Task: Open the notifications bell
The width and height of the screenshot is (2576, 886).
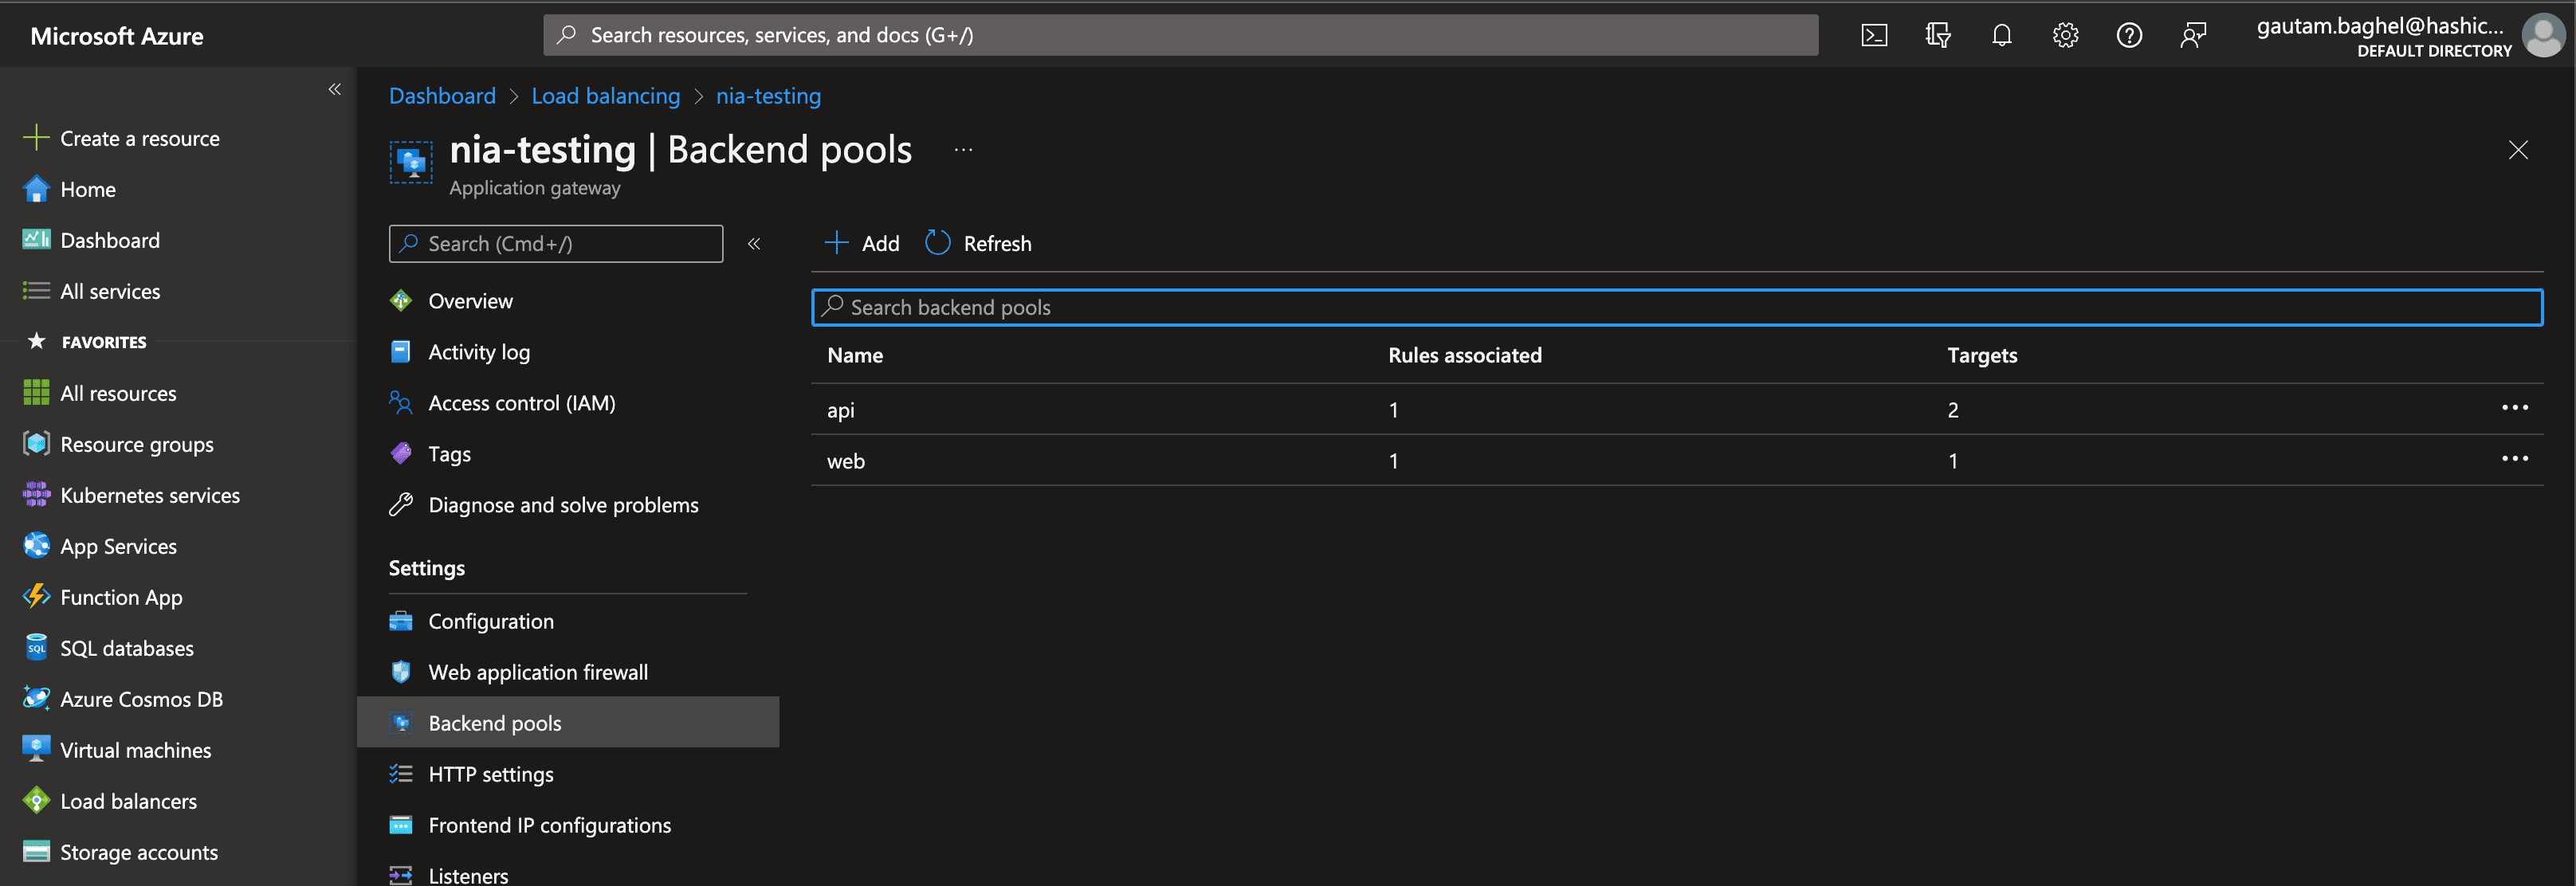Action: click(x=2001, y=36)
